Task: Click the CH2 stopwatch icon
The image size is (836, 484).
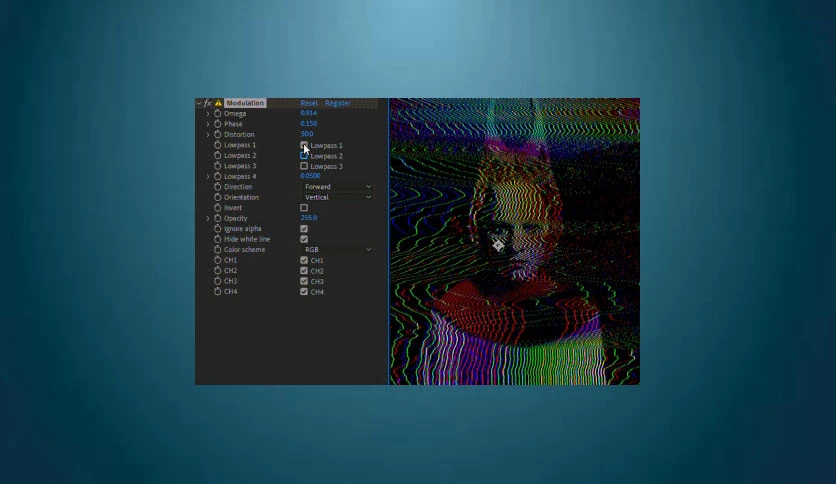Action: point(218,270)
